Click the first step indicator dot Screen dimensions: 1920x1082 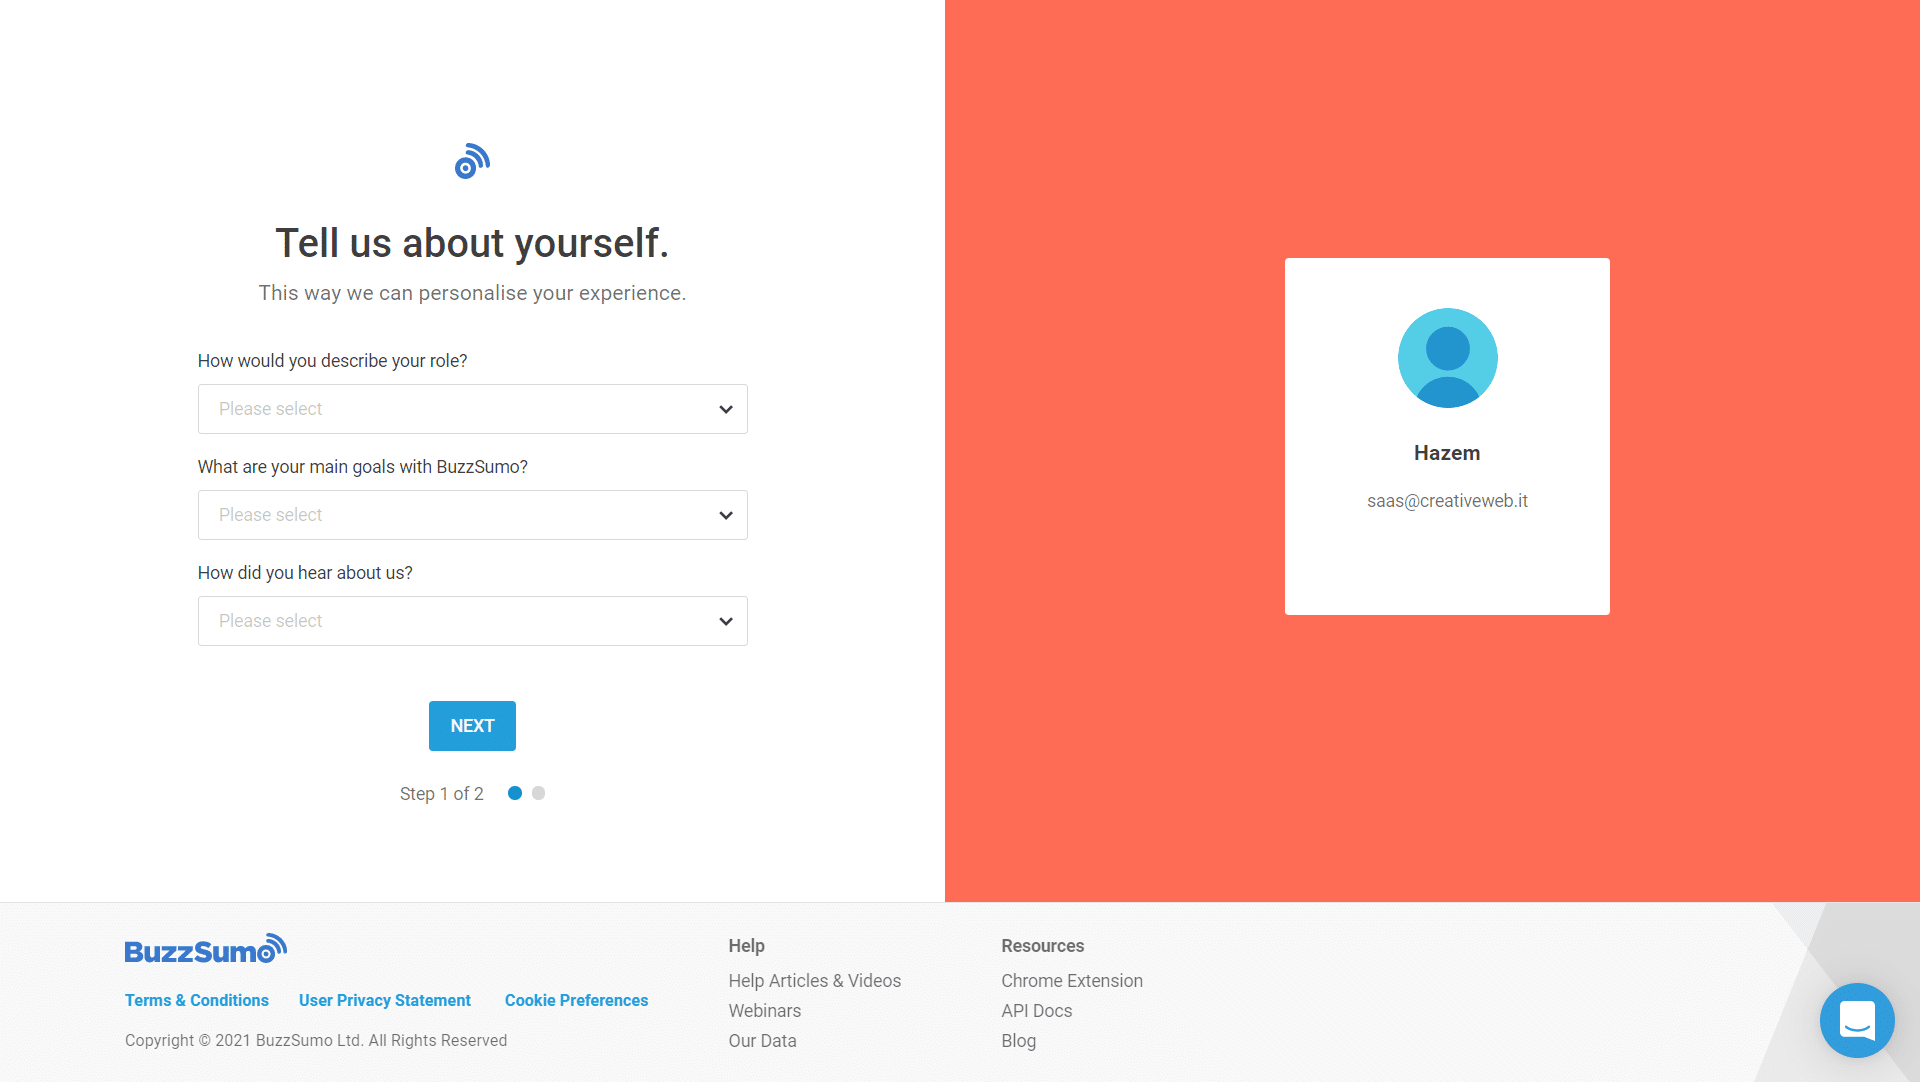click(x=516, y=793)
